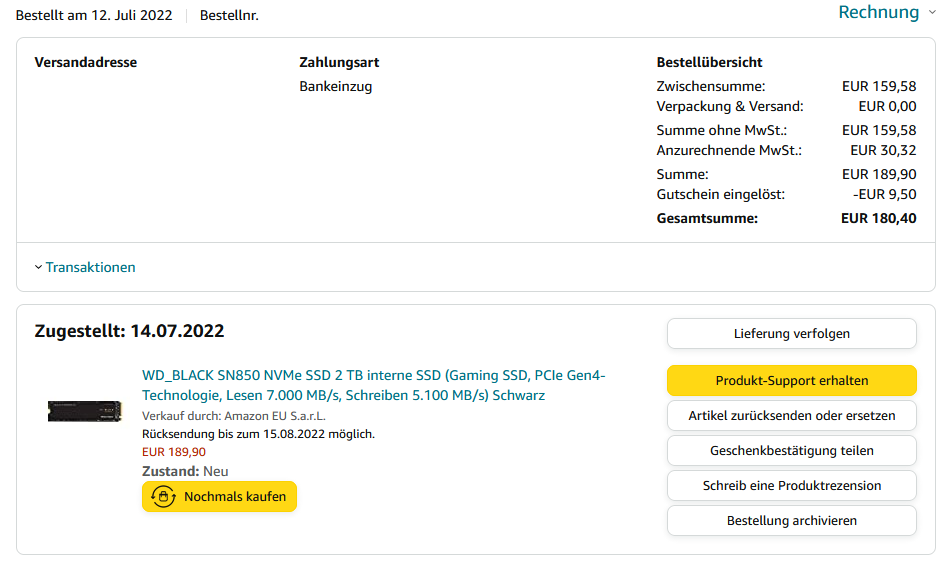Click Artikel zurücksenden oder ersetzen
This screenshot has width=943, height=564.
(x=791, y=415)
